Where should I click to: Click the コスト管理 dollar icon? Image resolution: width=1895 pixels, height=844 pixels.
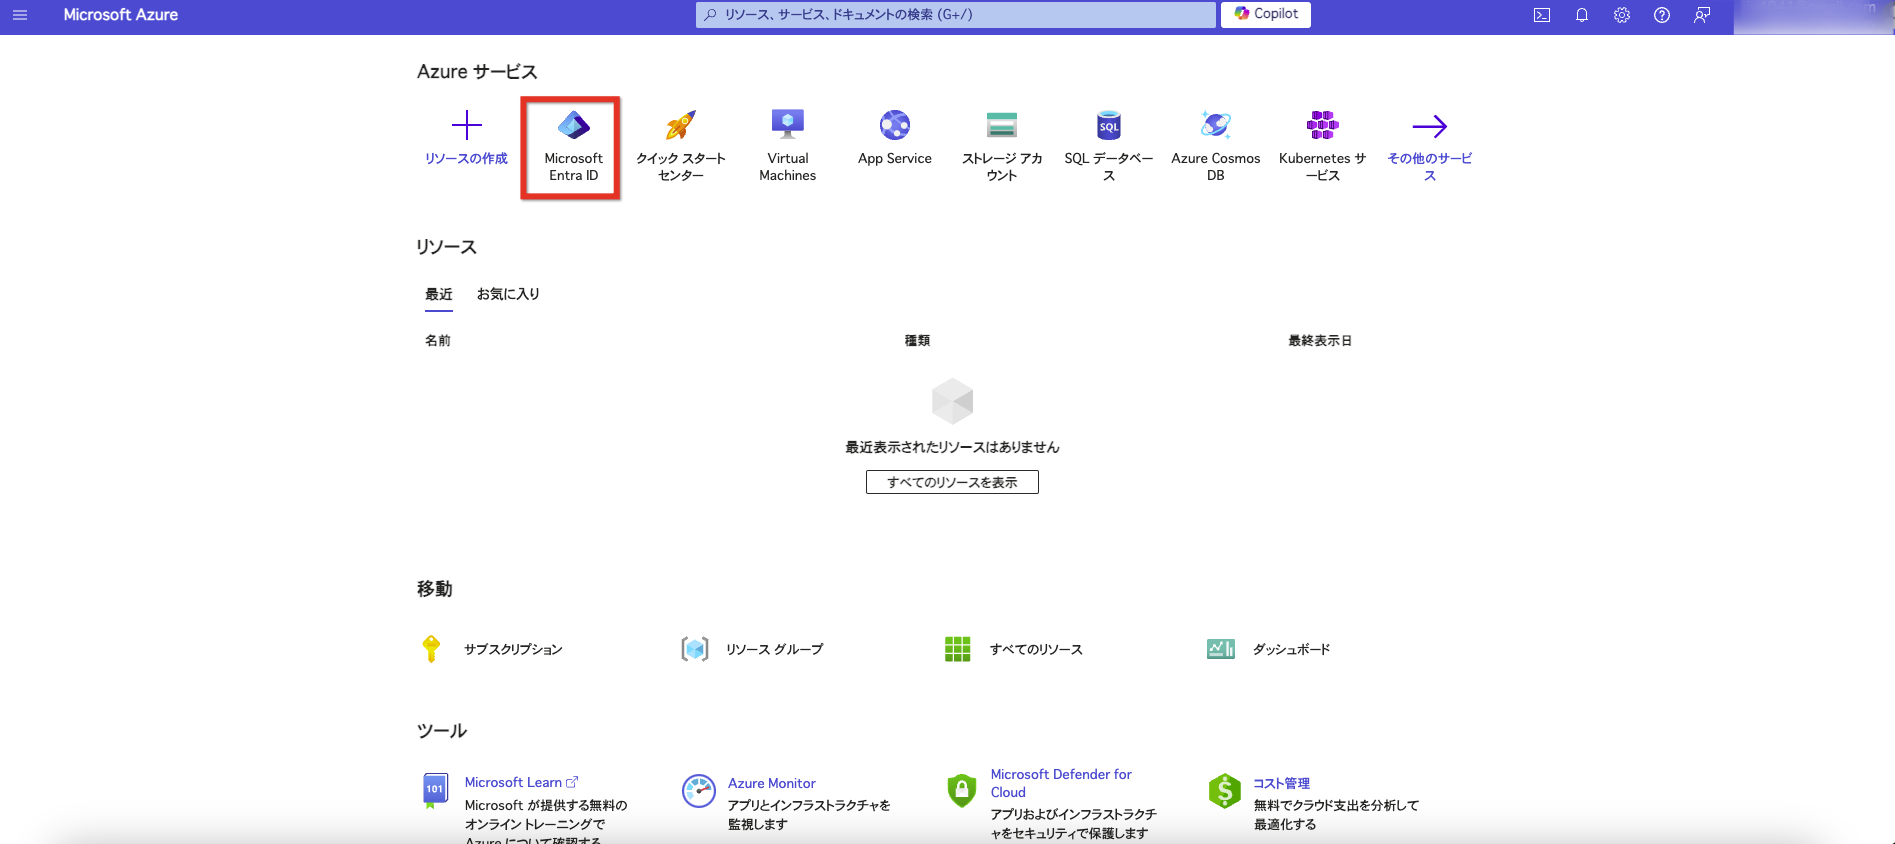[1225, 790]
